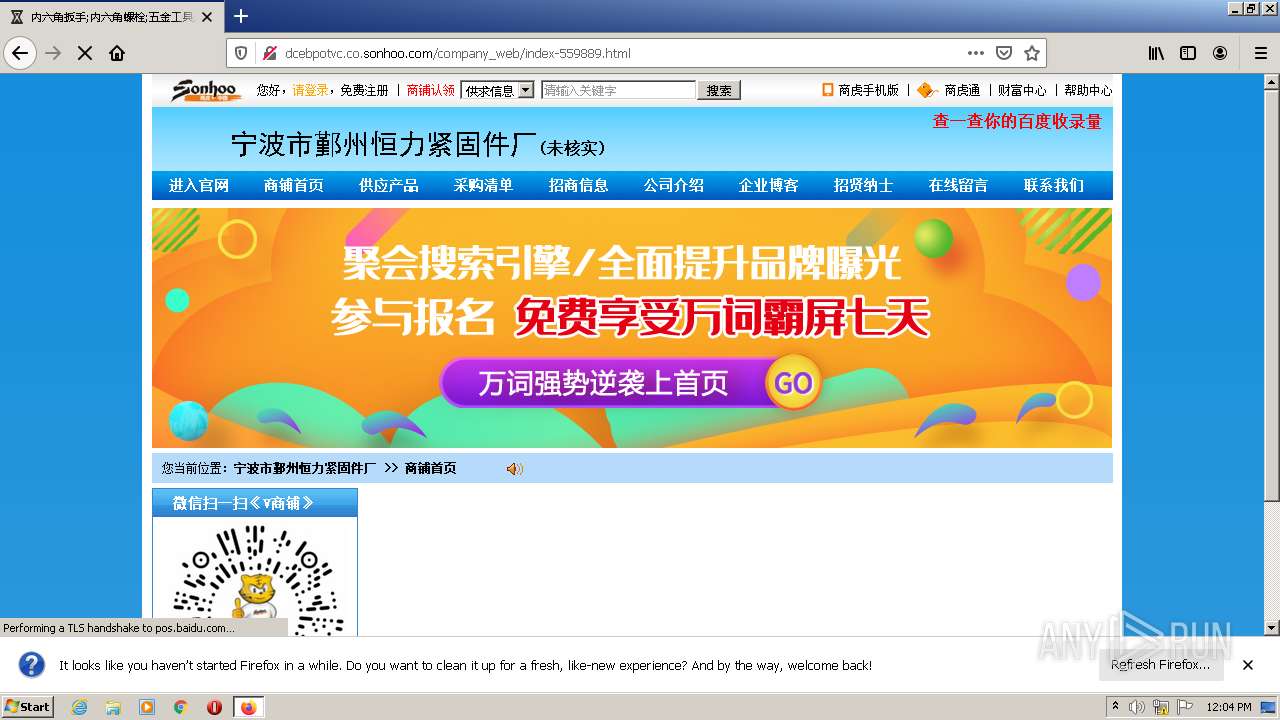Open the 财富中心 link
The height and width of the screenshot is (720, 1280).
(x=1022, y=90)
